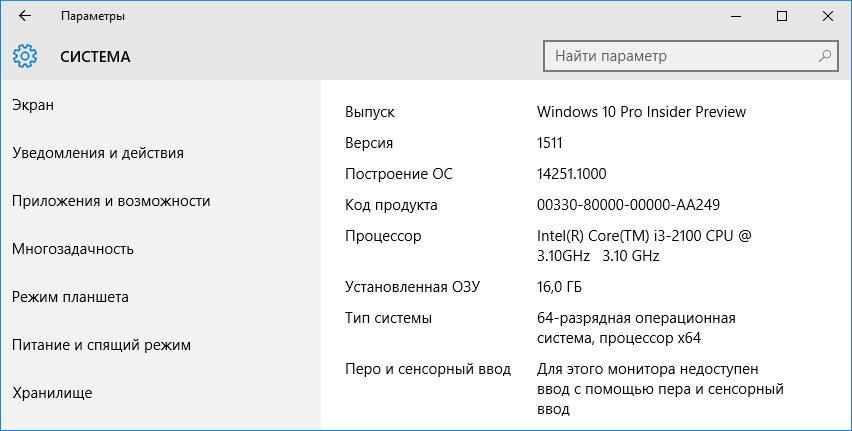The width and height of the screenshot is (852, 431).
Task: Go back using the arrow icon
Action: [25, 16]
